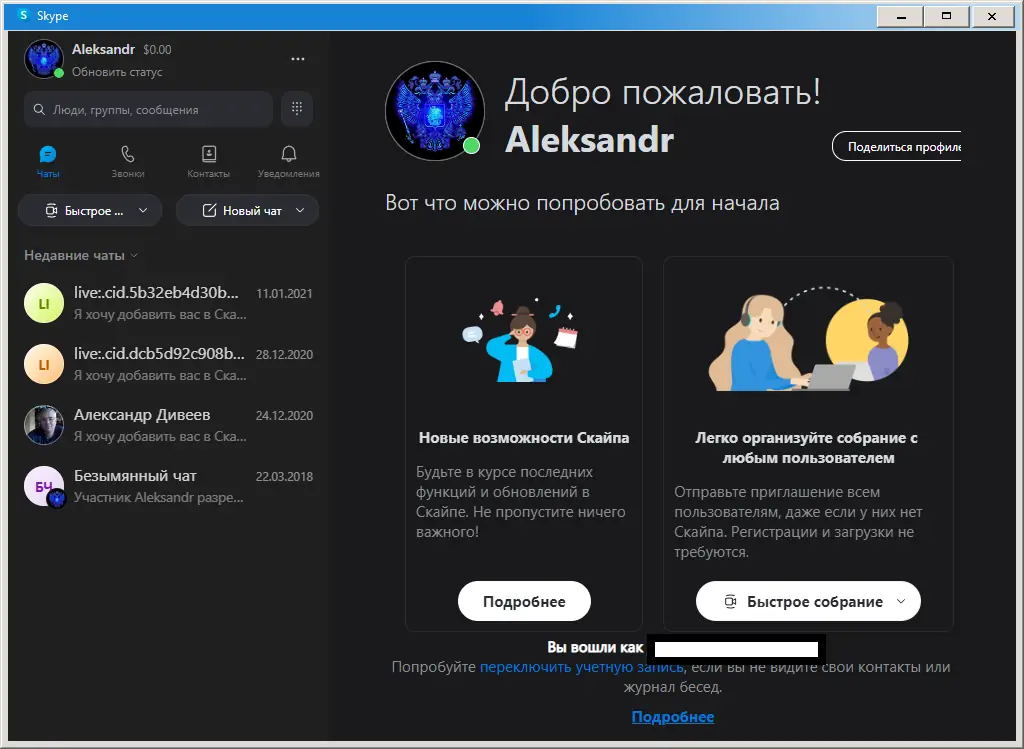Open the three-dots more options menu
The height and width of the screenshot is (749, 1024).
tap(298, 59)
